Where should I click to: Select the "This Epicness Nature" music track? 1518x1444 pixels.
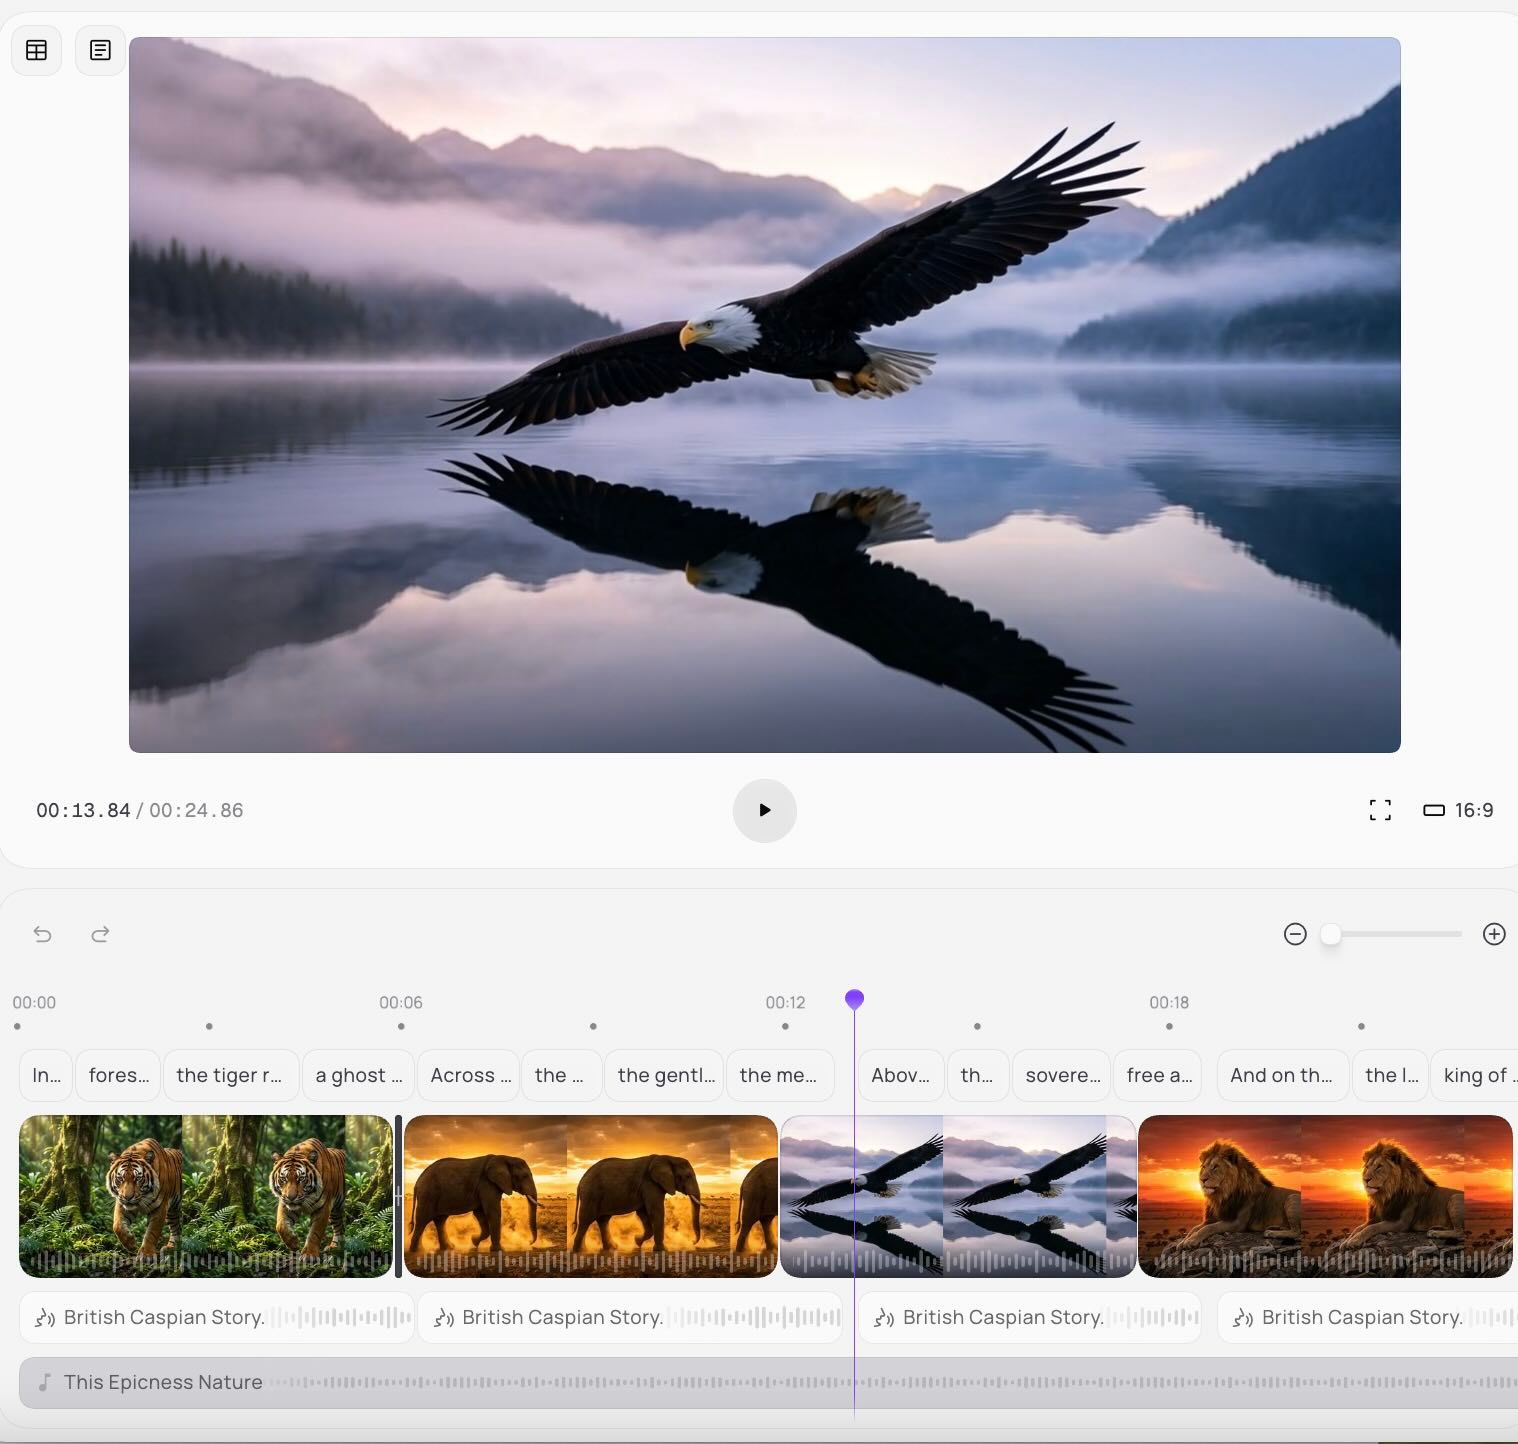tap(163, 1382)
